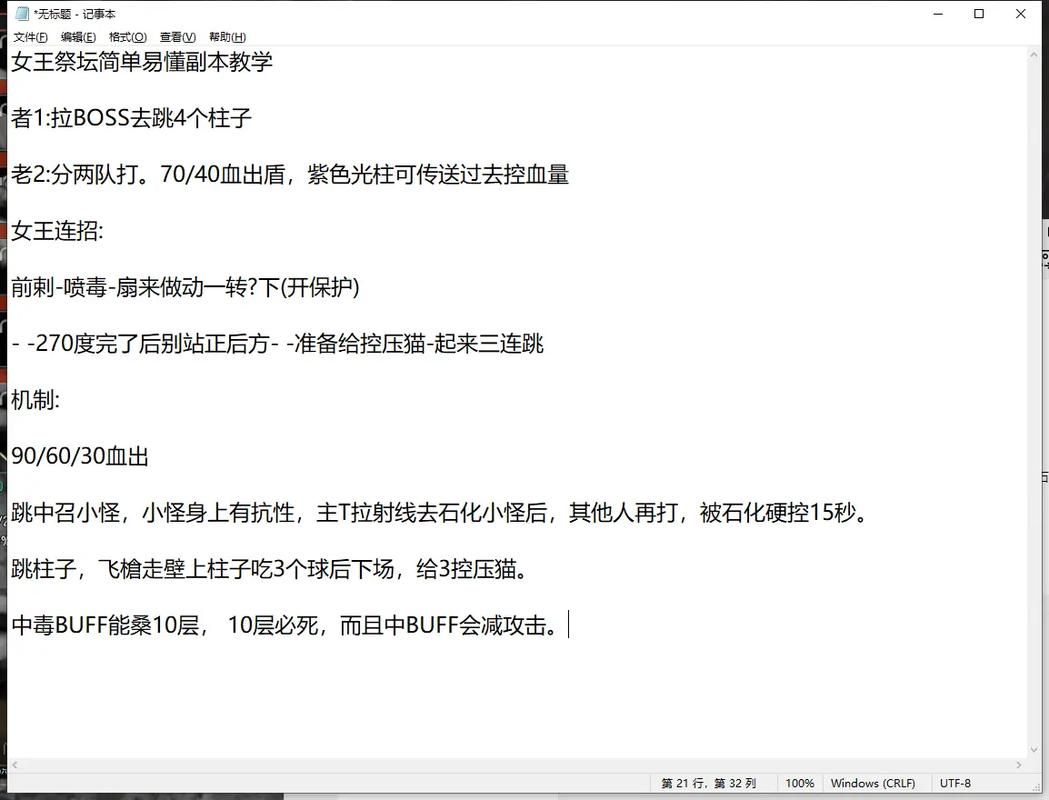Open the 文件(F) menu
The width and height of the screenshot is (1049, 800).
[30, 37]
